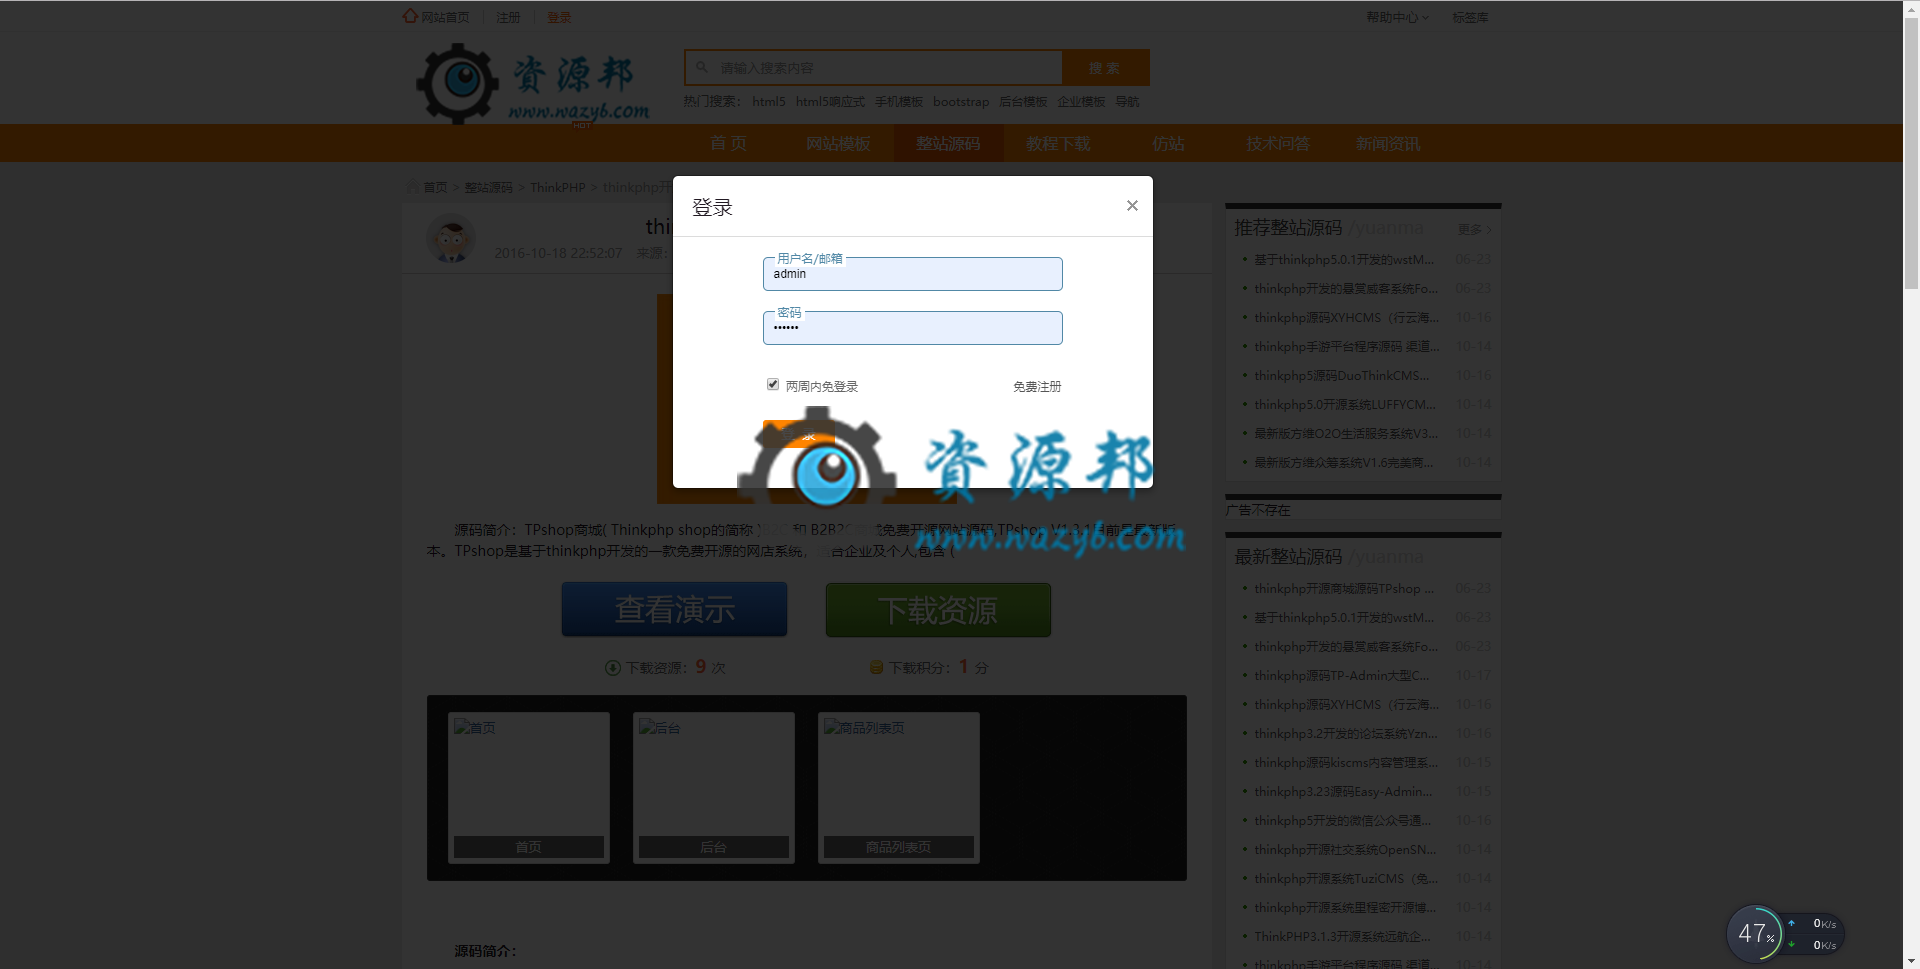The image size is (1920, 969).
Task: Open the 登录 link in top bar
Action: coord(559,17)
